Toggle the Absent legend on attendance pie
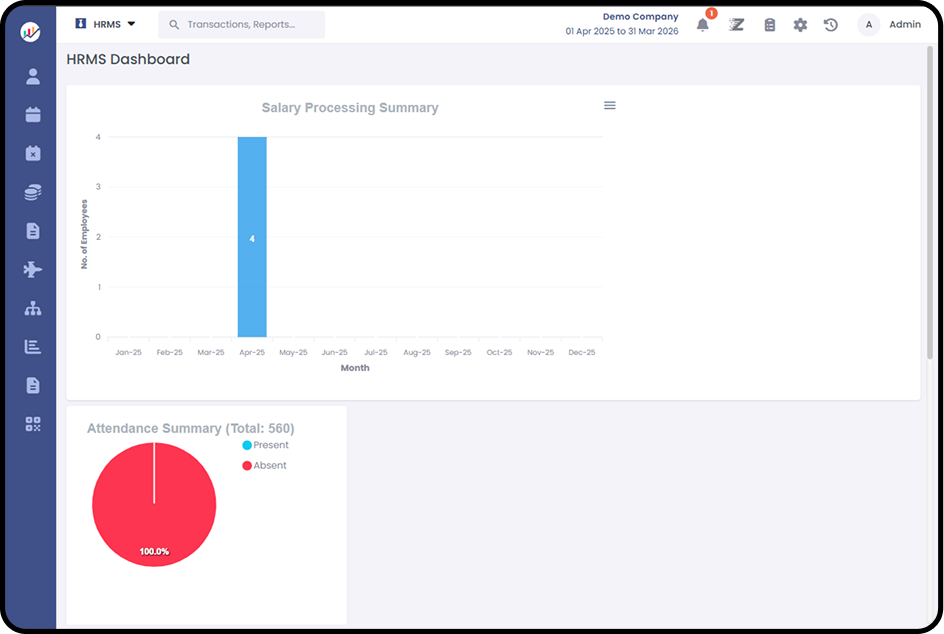 263,464
